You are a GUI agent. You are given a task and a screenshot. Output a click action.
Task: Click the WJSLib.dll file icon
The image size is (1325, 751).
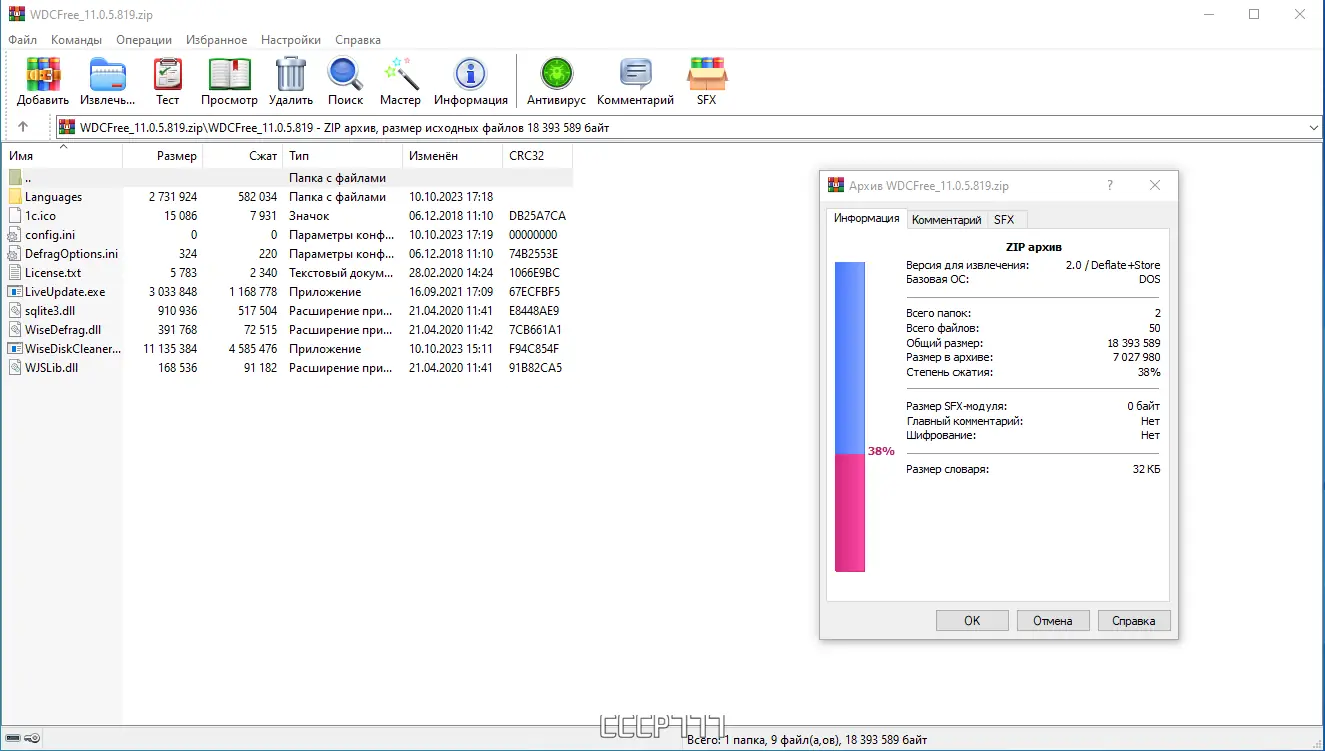[15, 368]
